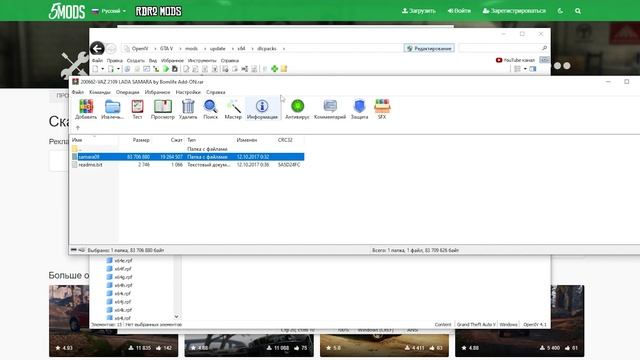Select the parent folder ".." row

188,149
